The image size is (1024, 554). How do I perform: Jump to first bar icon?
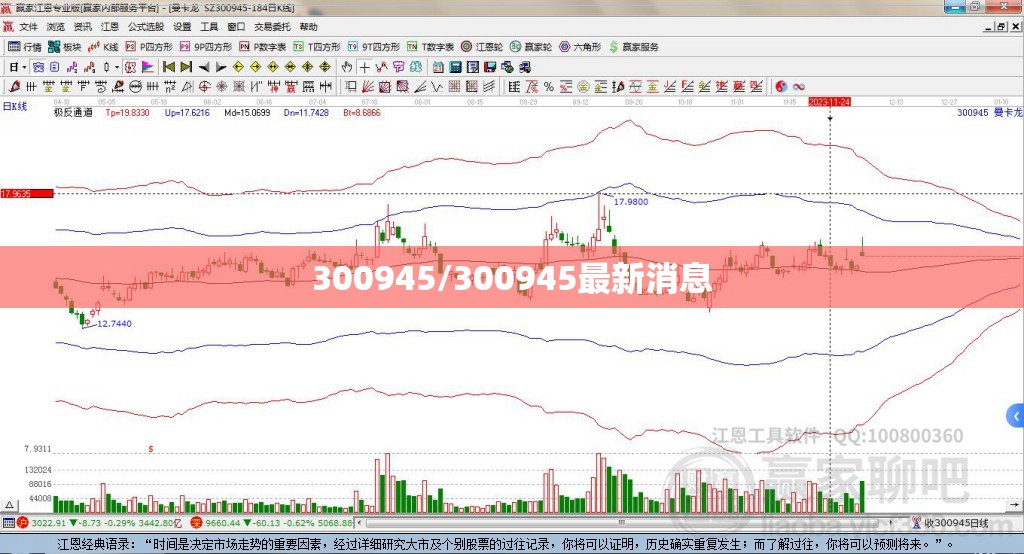(x=168, y=67)
